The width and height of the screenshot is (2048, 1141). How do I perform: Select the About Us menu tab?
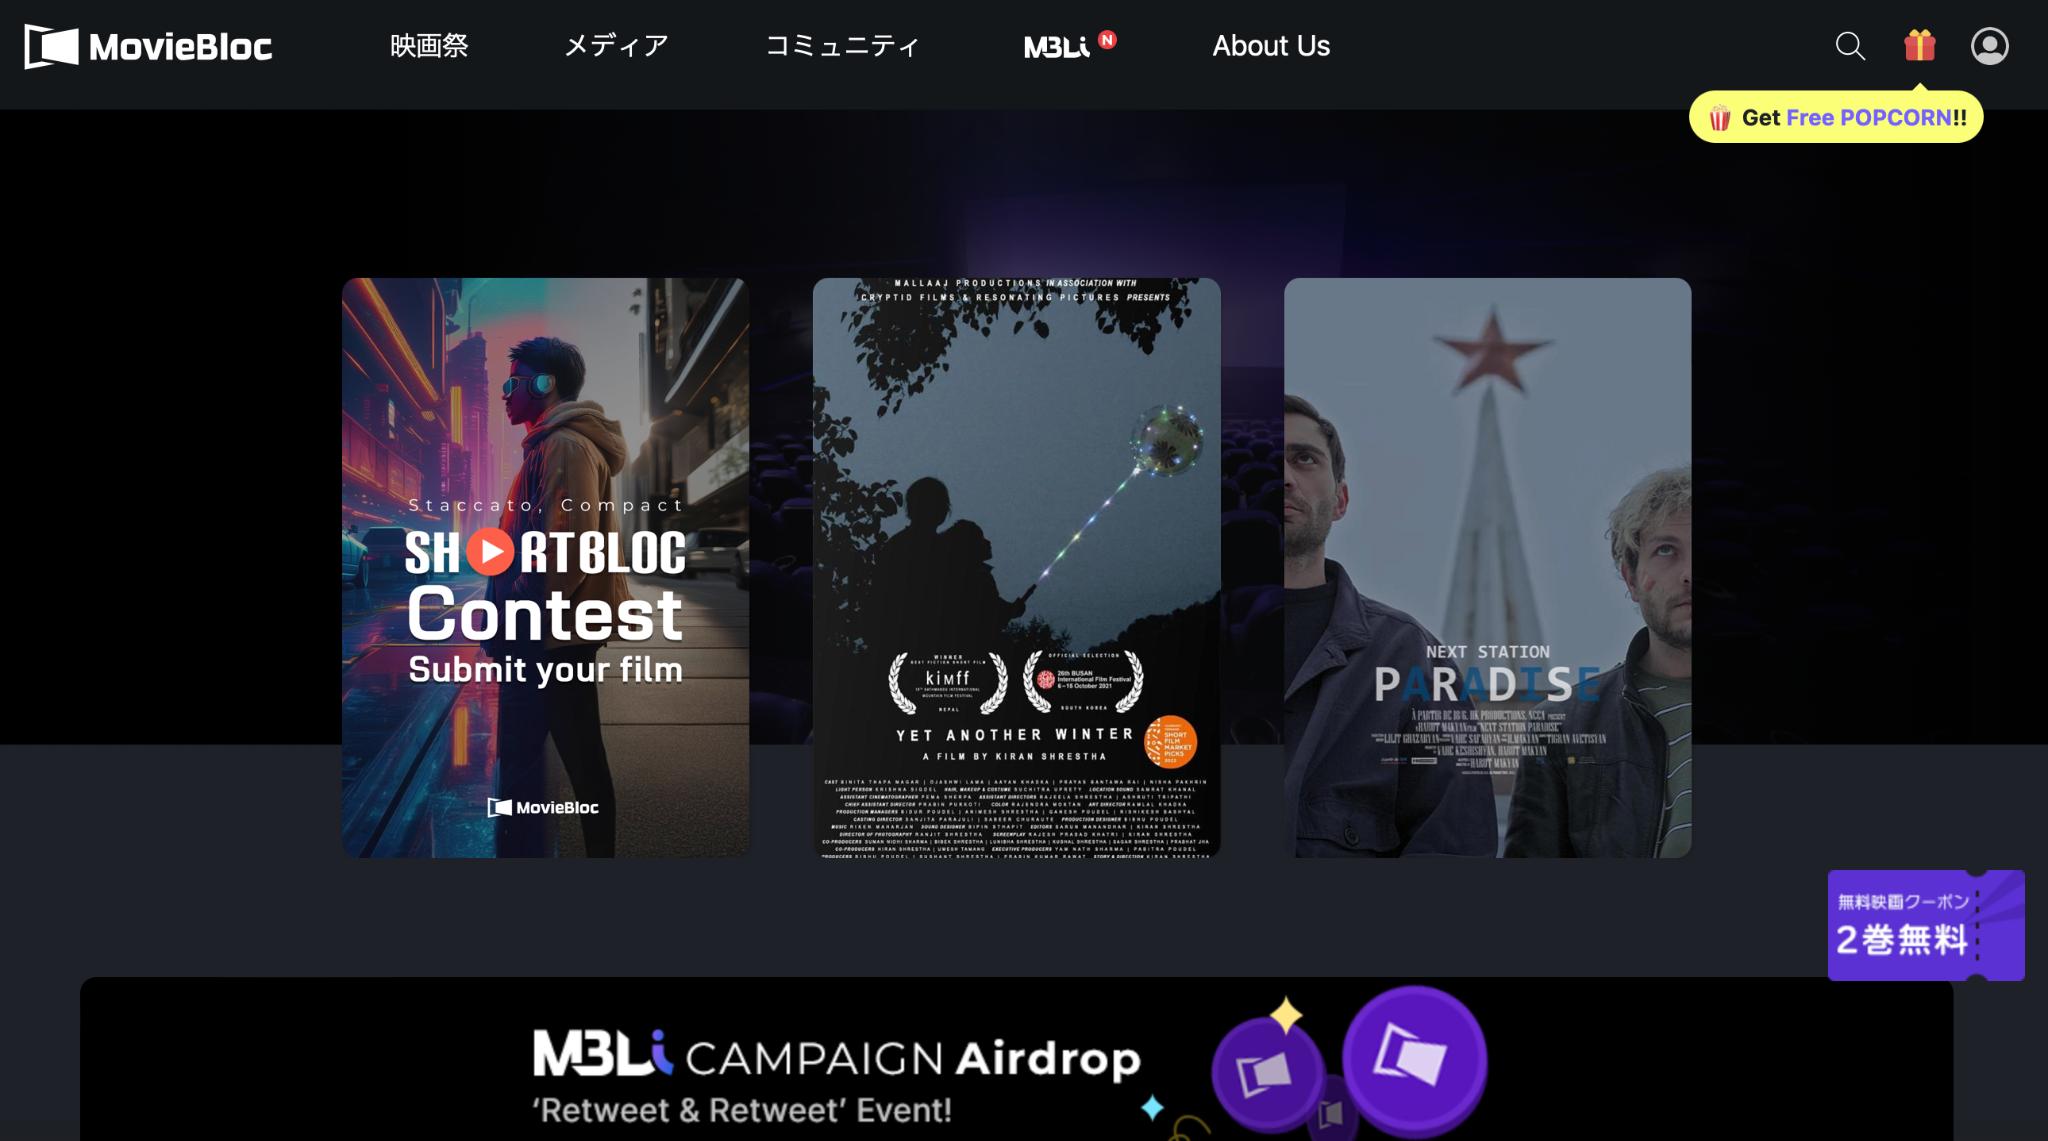(x=1271, y=45)
